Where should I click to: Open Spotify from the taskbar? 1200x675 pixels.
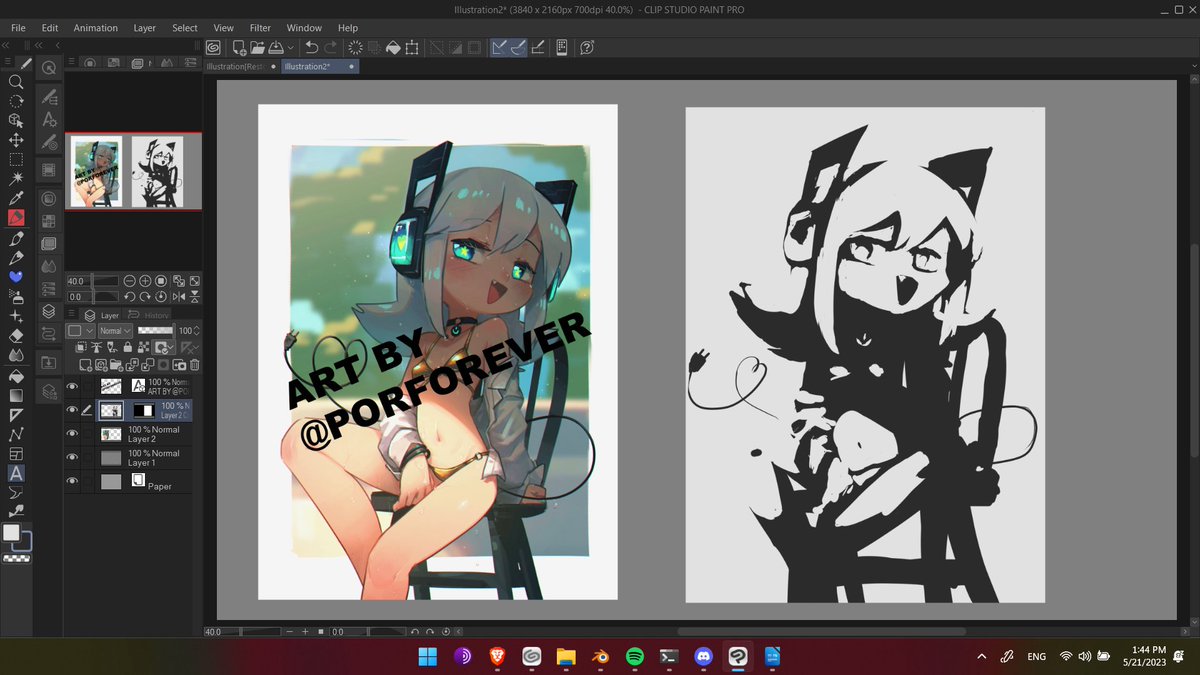634,657
